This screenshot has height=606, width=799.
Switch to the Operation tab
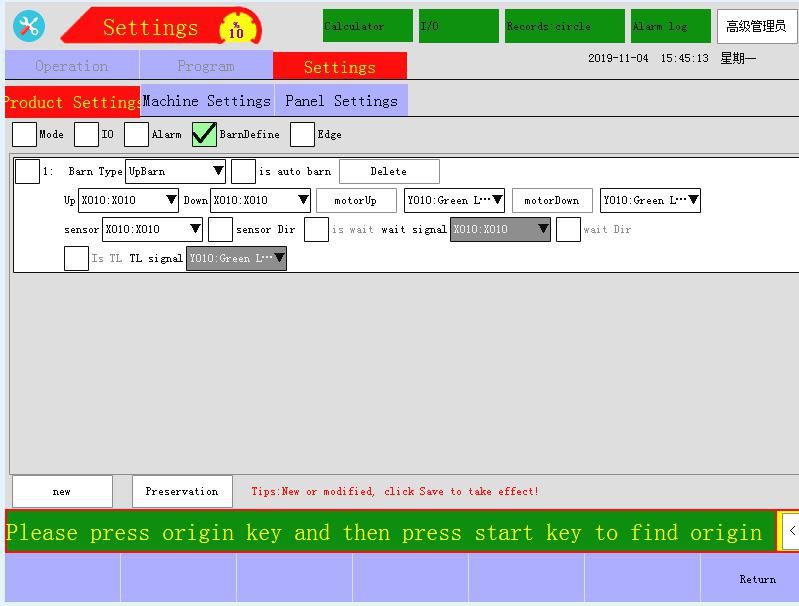[72, 66]
